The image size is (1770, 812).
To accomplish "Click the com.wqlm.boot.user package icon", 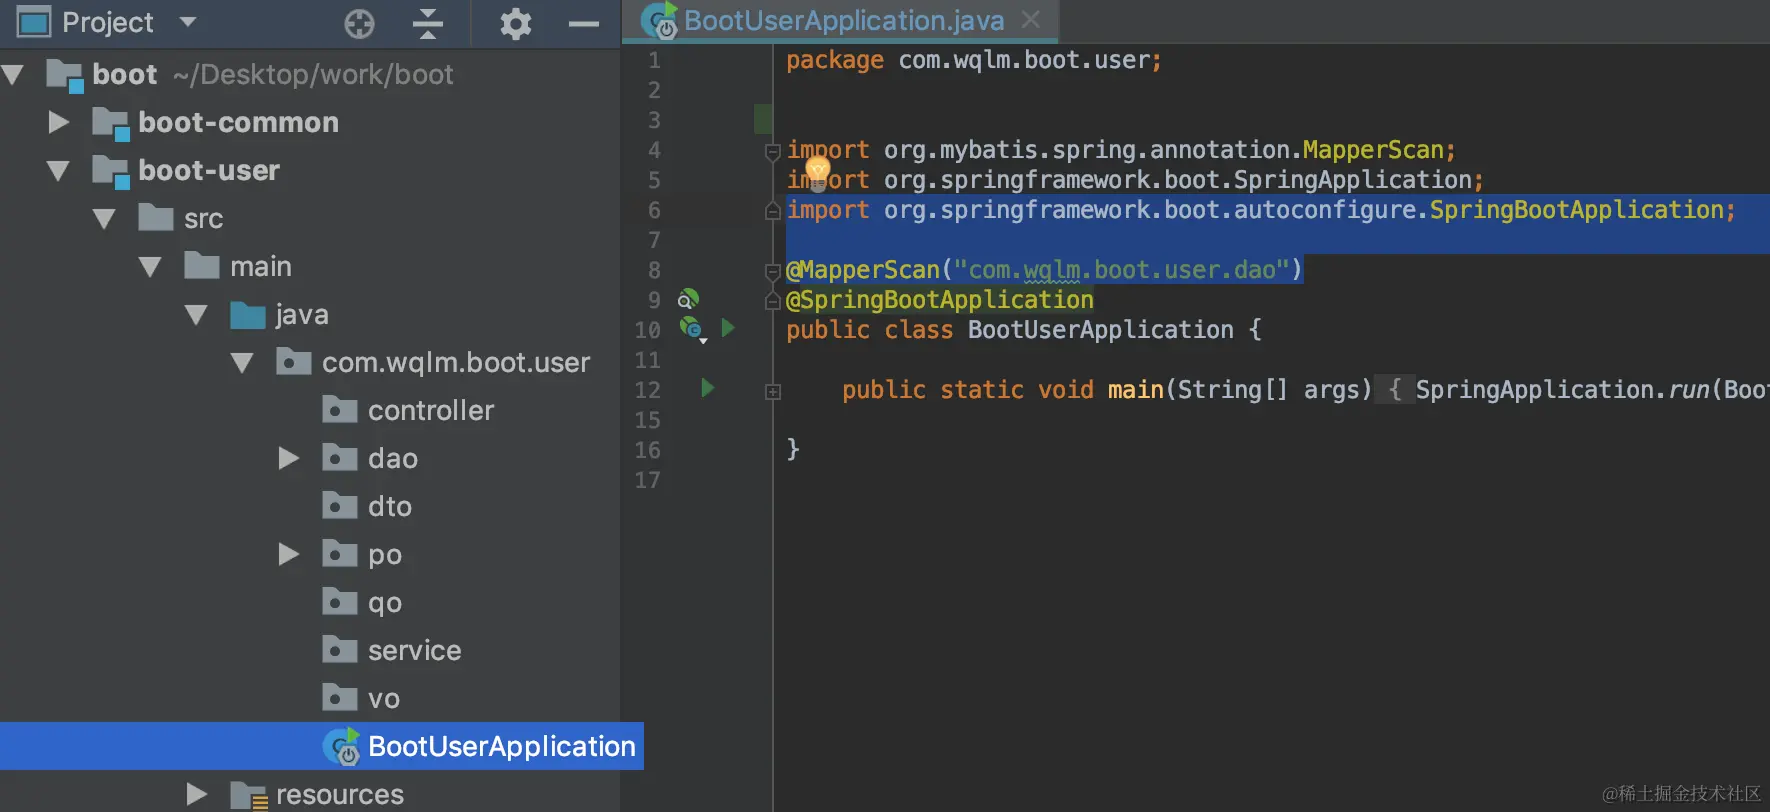I will click(x=294, y=361).
